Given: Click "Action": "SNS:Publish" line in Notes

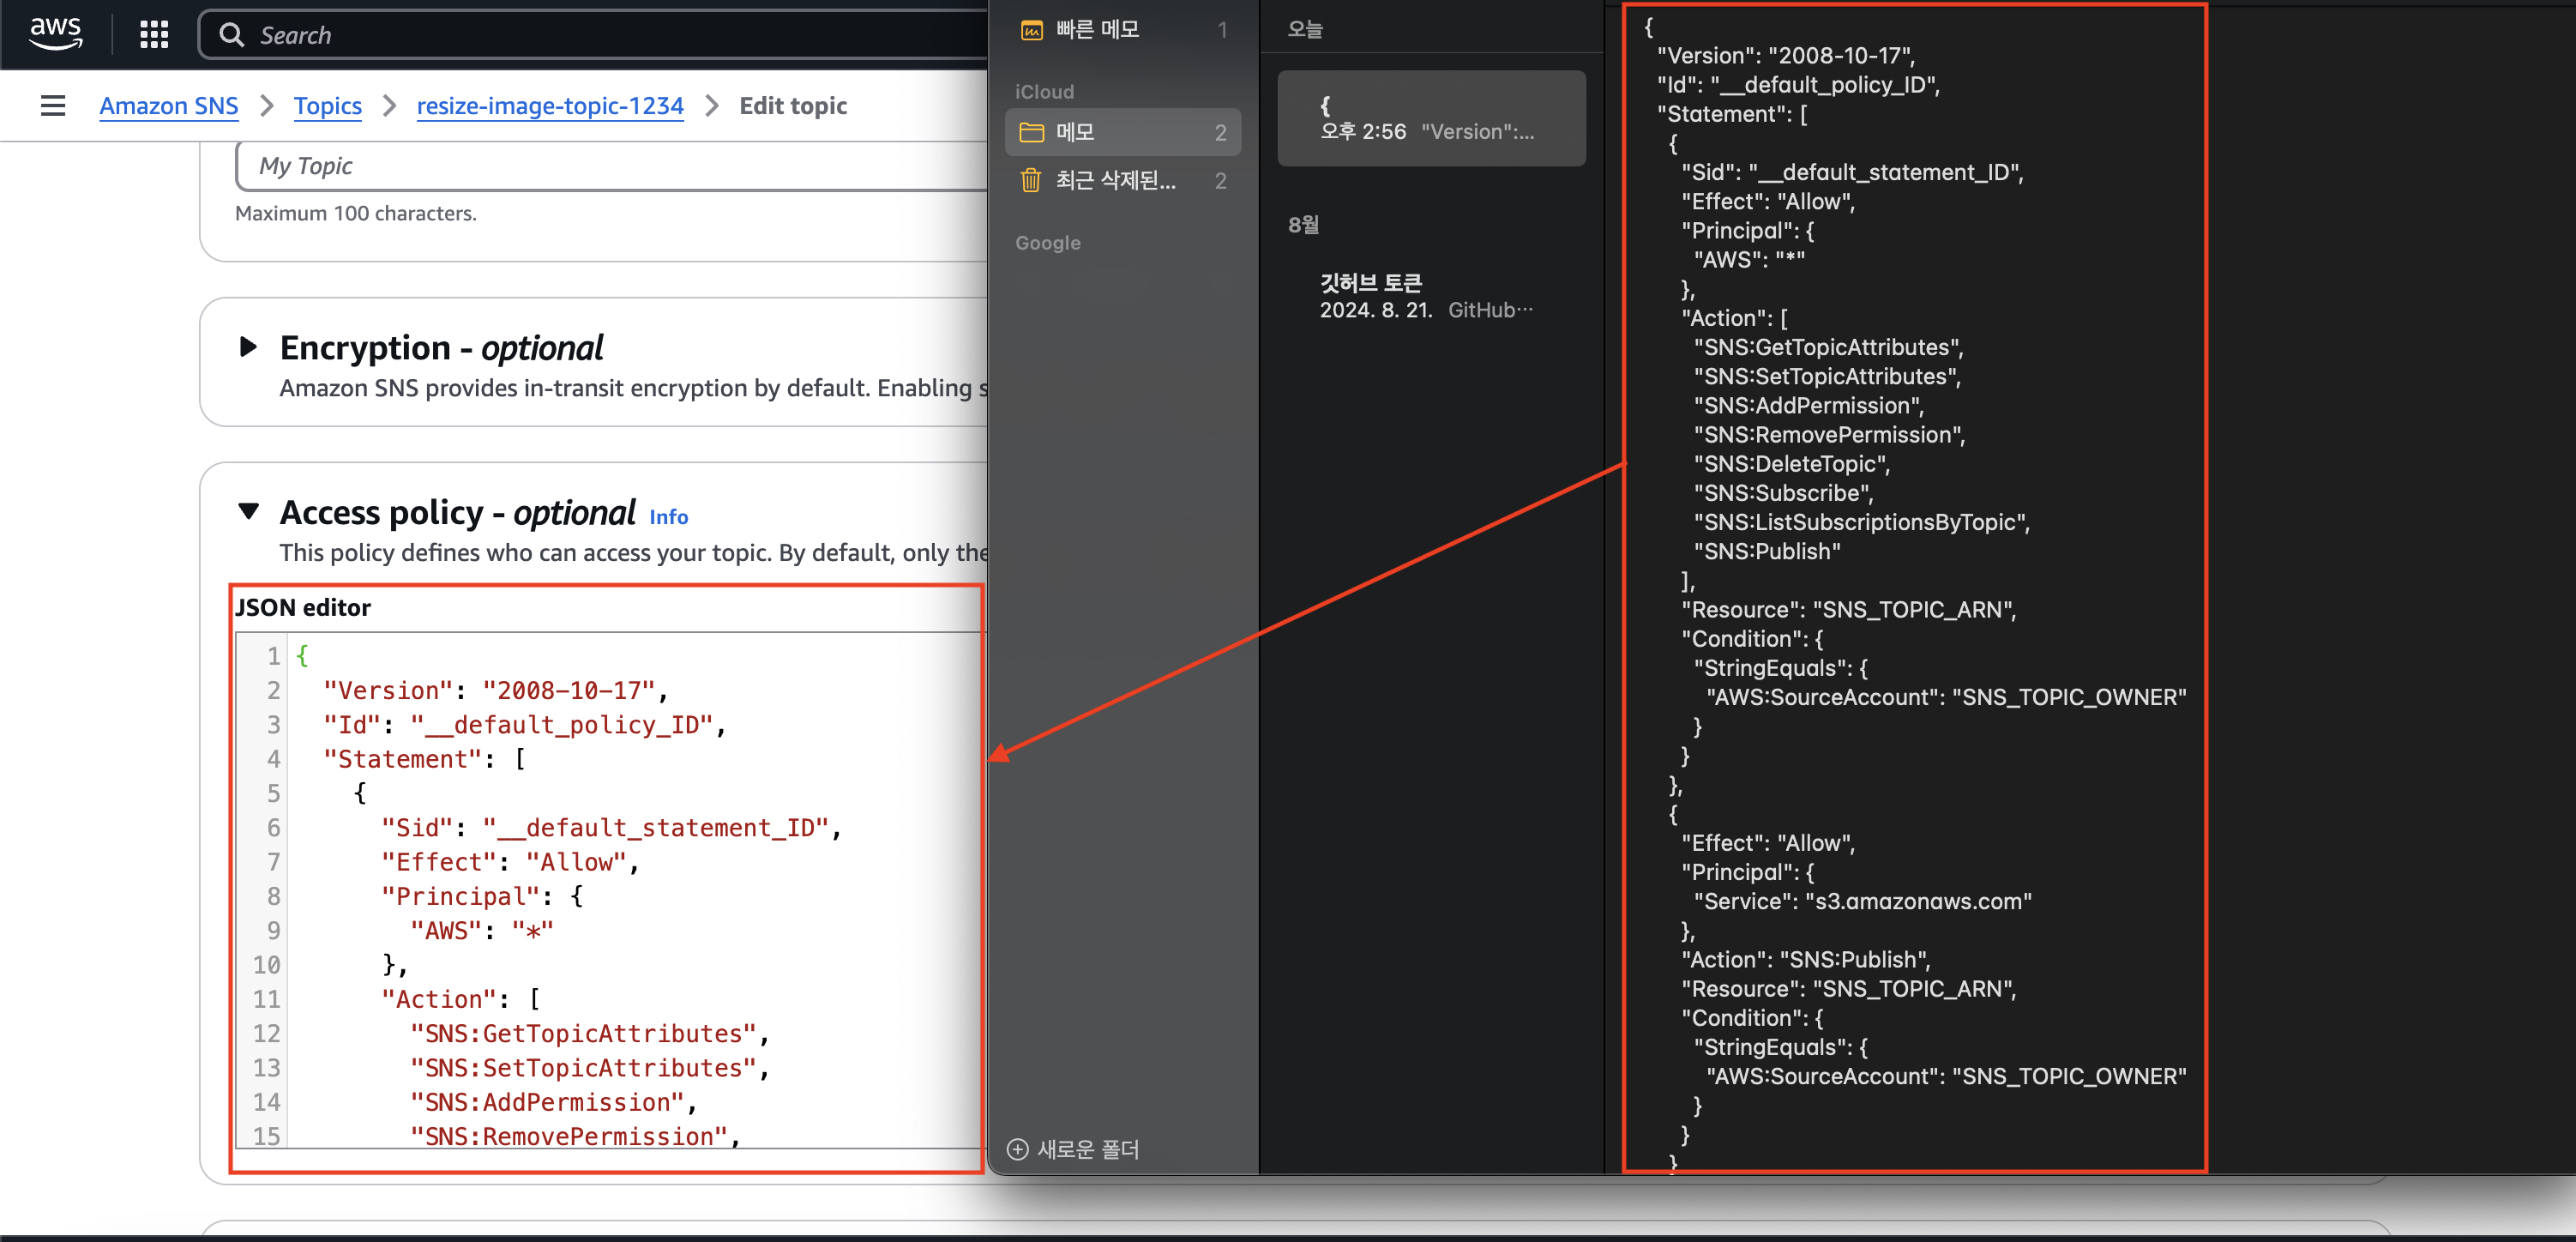Looking at the screenshot, I should pyautogui.click(x=1805, y=959).
